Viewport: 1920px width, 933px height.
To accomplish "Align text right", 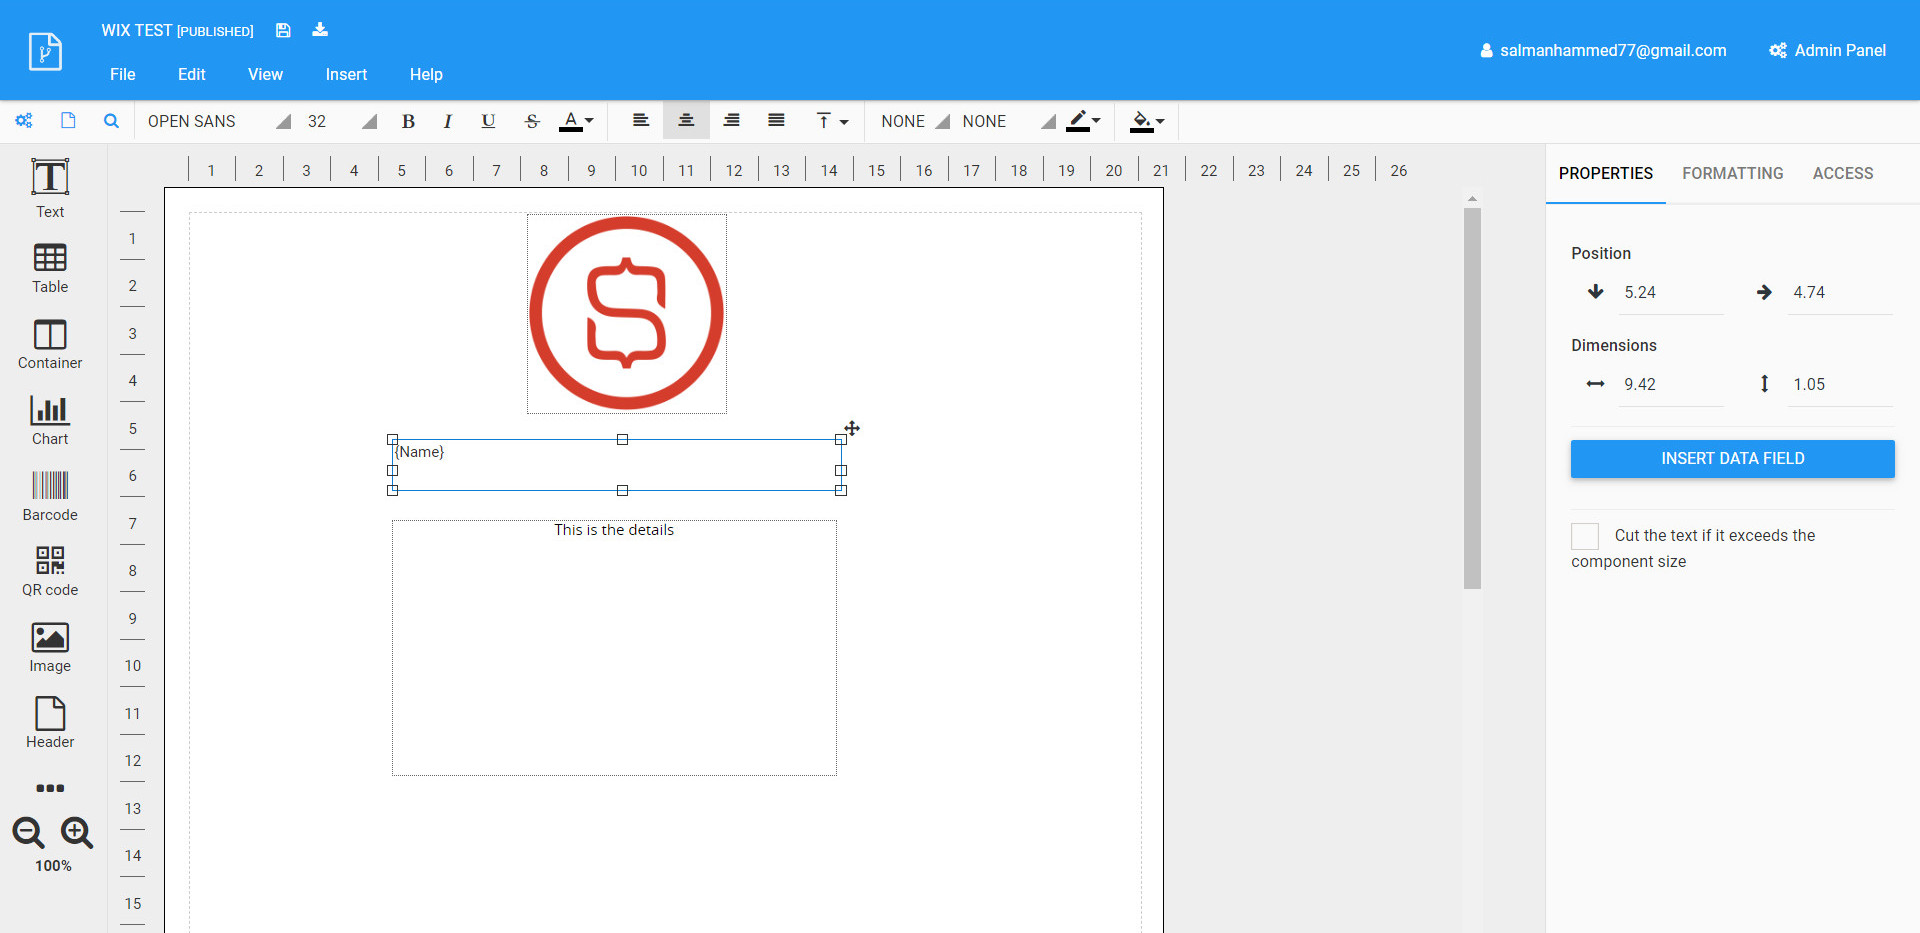I will coord(732,121).
